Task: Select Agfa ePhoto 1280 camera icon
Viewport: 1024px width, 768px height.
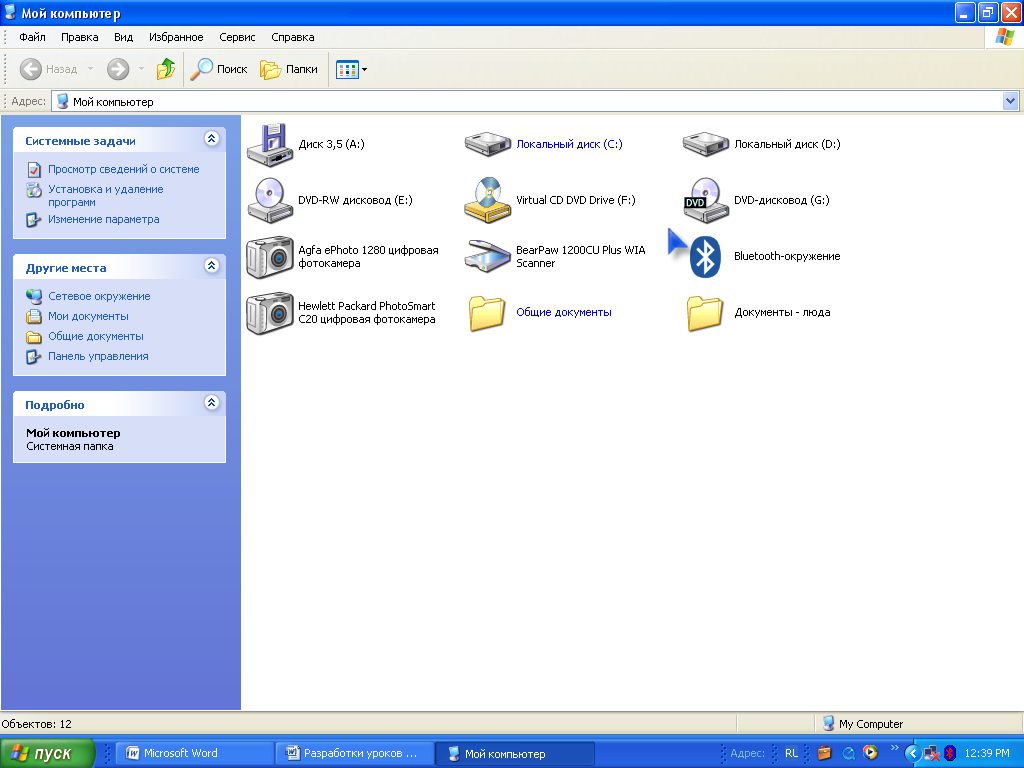Action: 269,257
